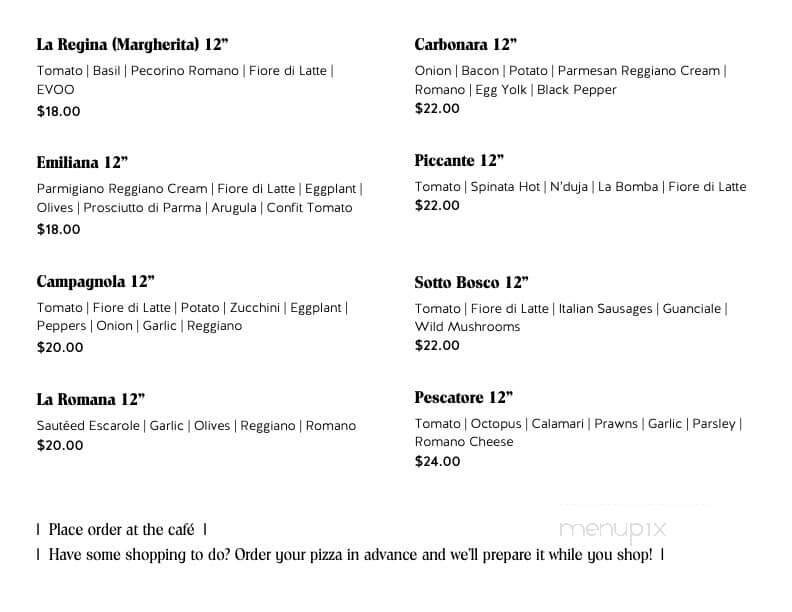Open the Emiliana 12” menu item
792x612 pixels.
[x=82, y=162]
